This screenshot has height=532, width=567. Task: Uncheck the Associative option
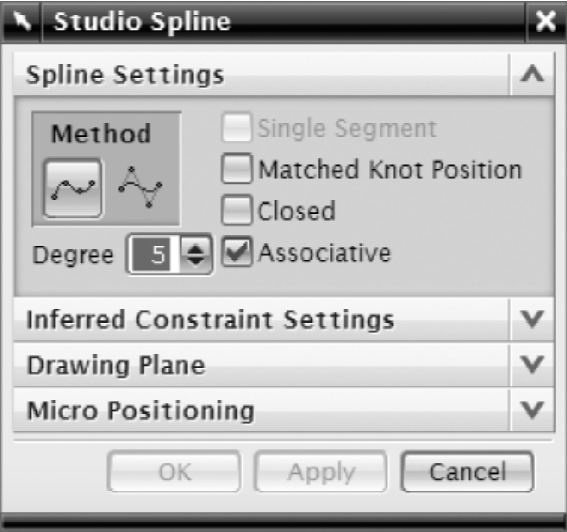click(237, 252)
